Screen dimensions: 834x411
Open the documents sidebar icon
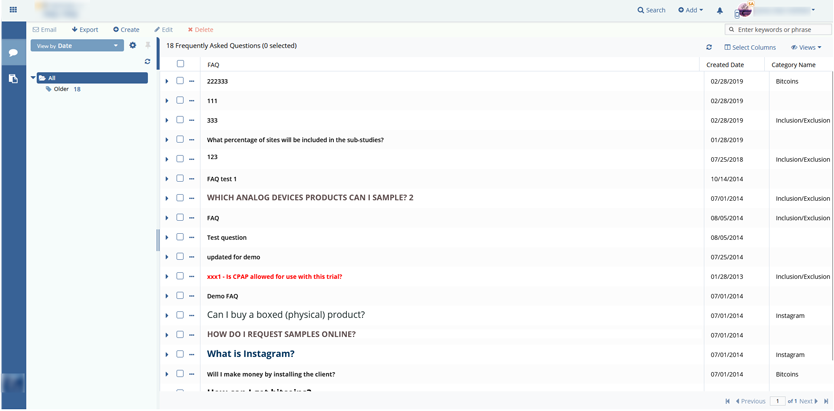[x=13, y=78]
